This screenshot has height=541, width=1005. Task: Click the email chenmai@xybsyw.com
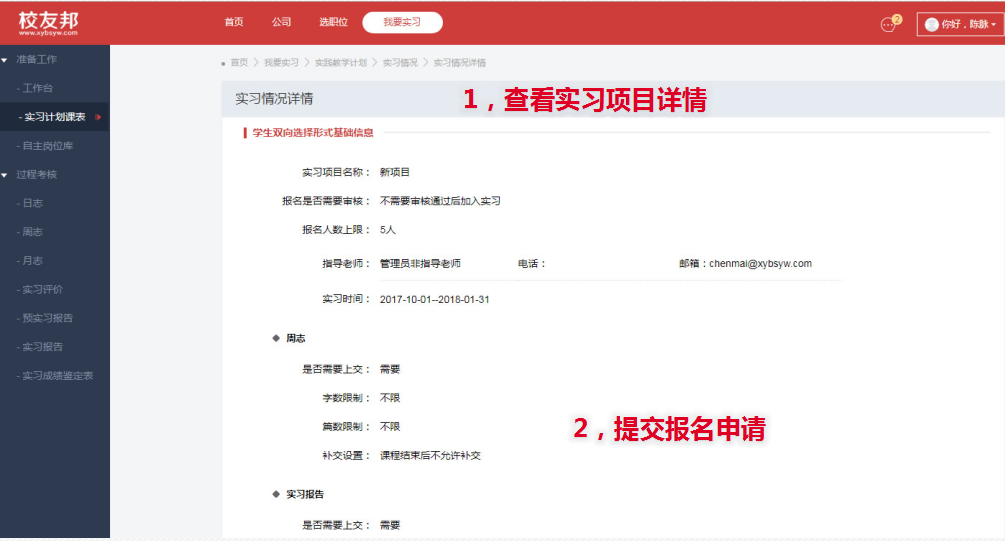pos(760,264)
